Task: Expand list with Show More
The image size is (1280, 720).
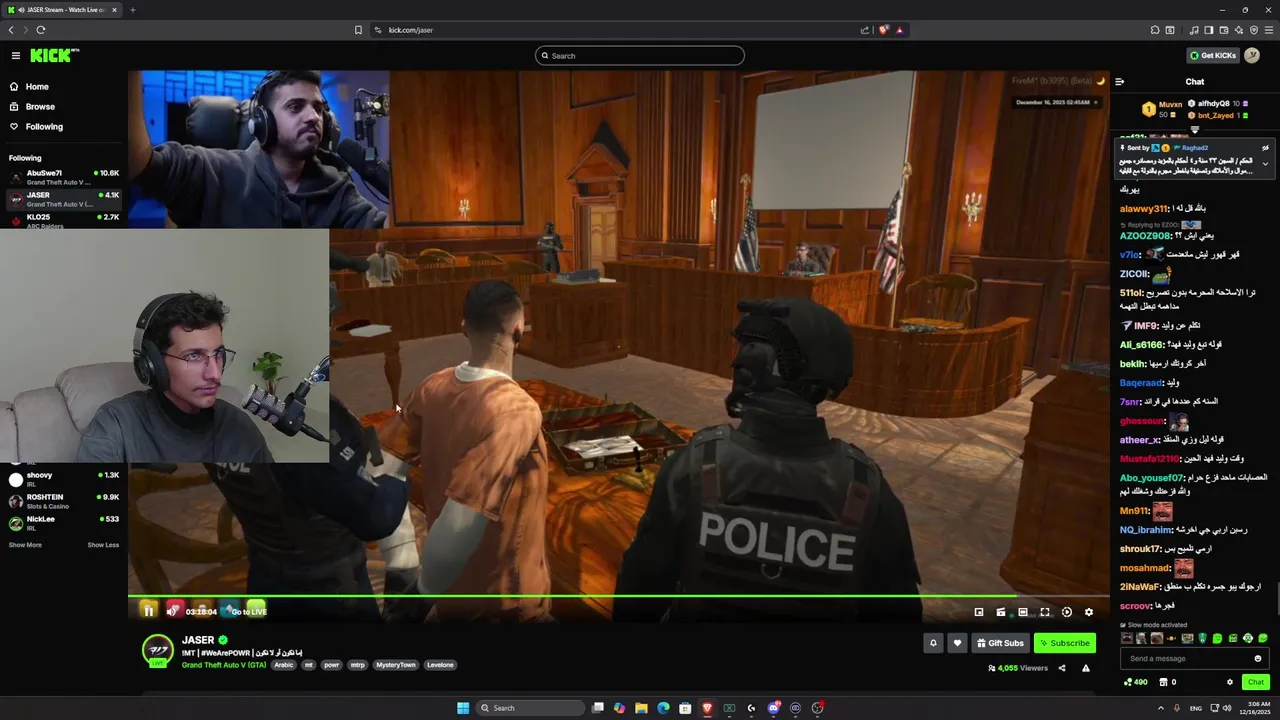Action: pos(25,545)
